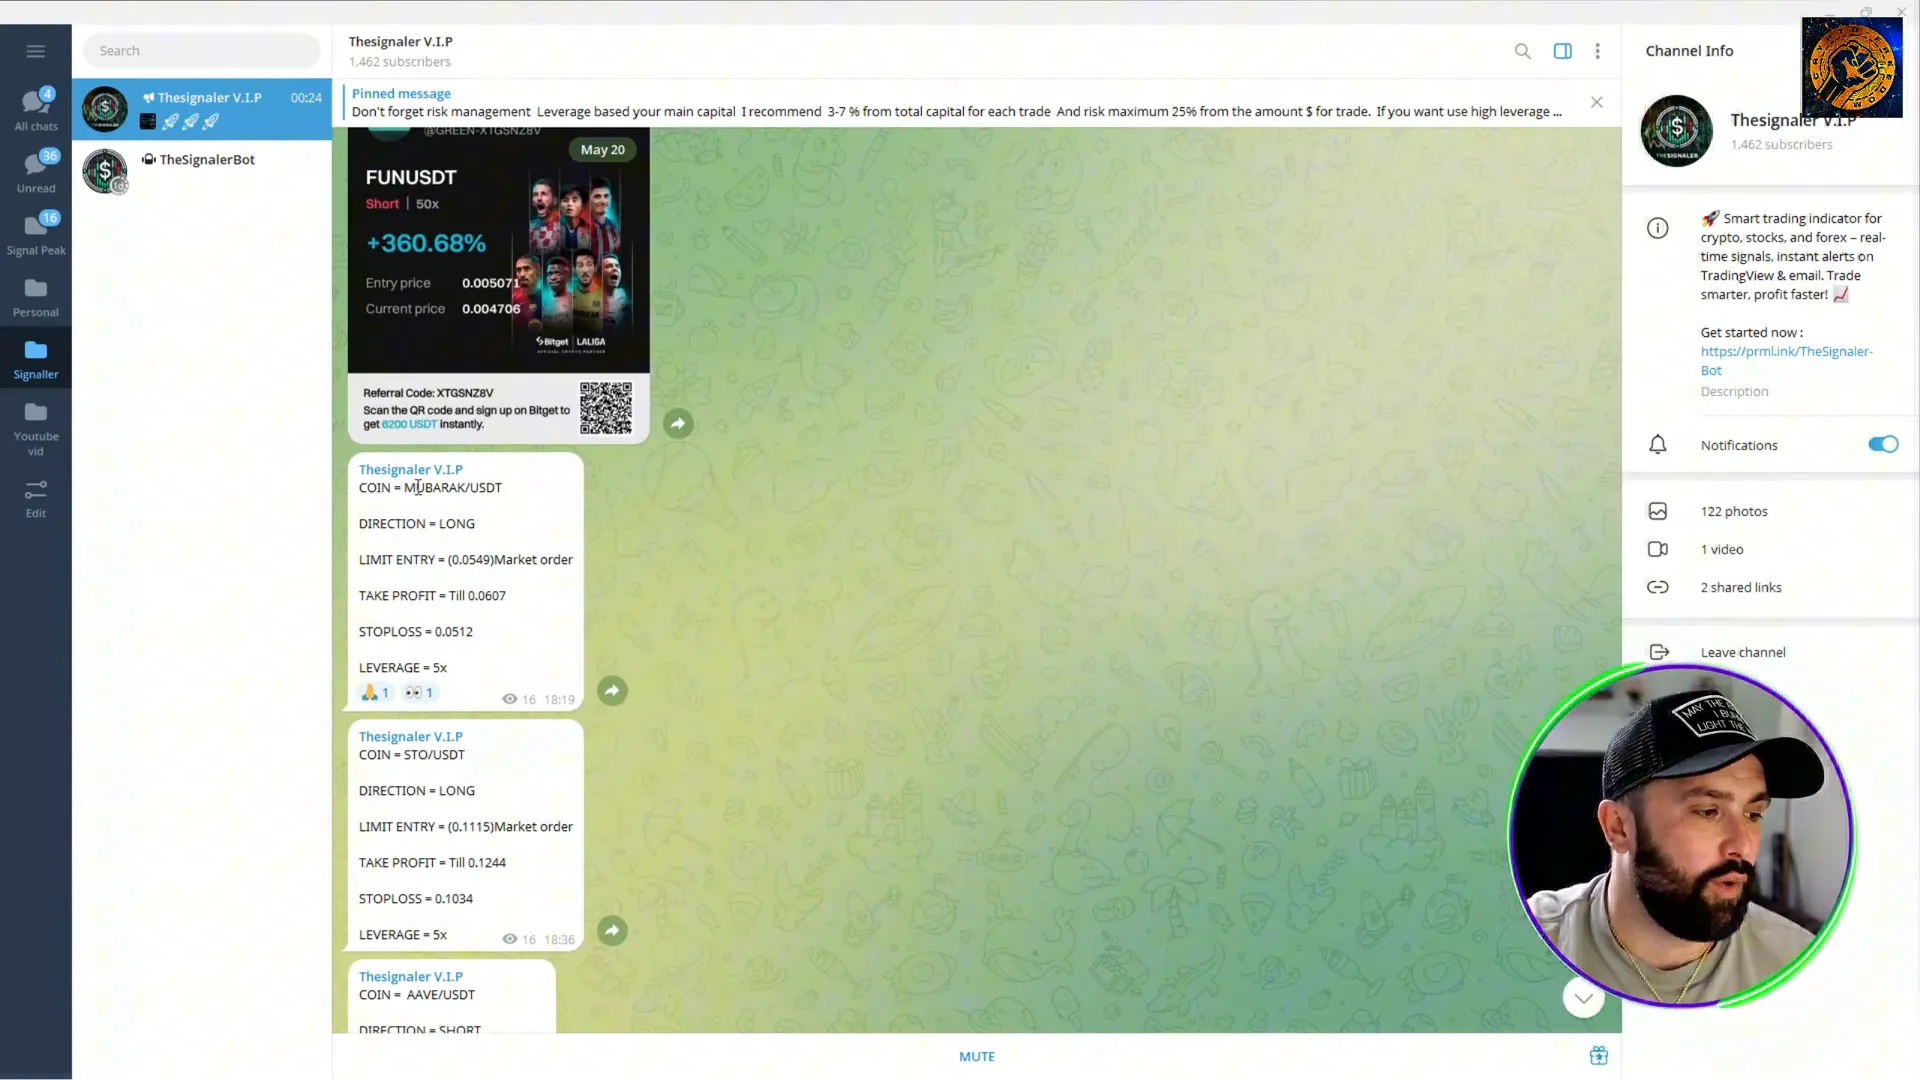Click the channel avatar in Channel Info
The height and width of the screenshot is (1080, 1920).
click(1677, 131)
